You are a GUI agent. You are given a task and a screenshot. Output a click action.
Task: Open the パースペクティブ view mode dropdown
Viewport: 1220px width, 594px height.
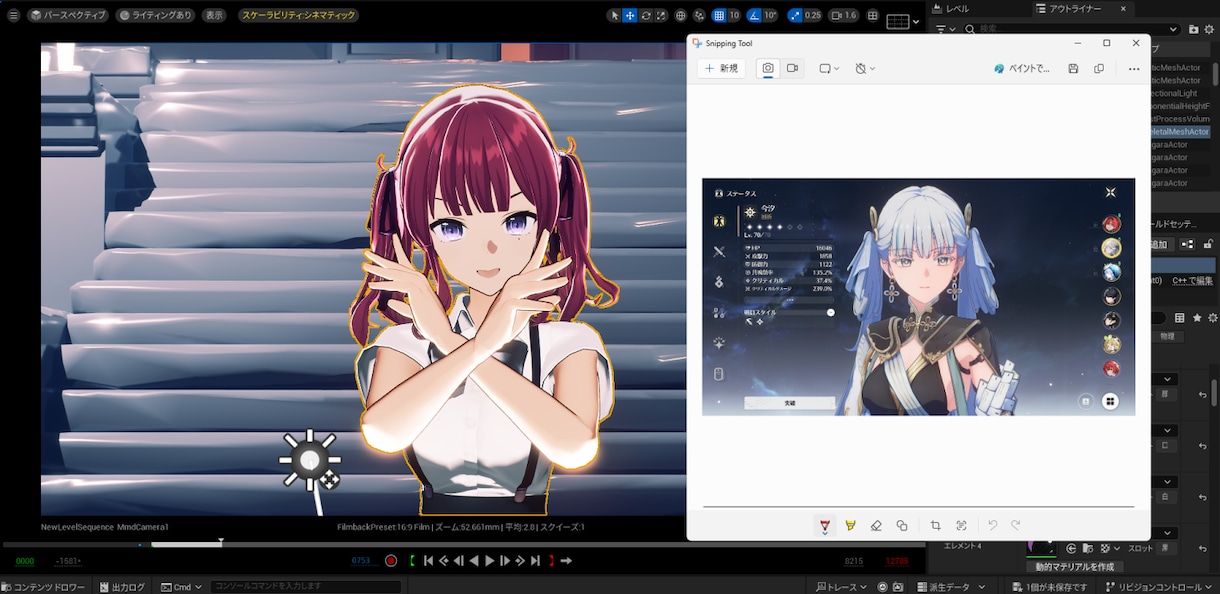(x=68, y=15)
